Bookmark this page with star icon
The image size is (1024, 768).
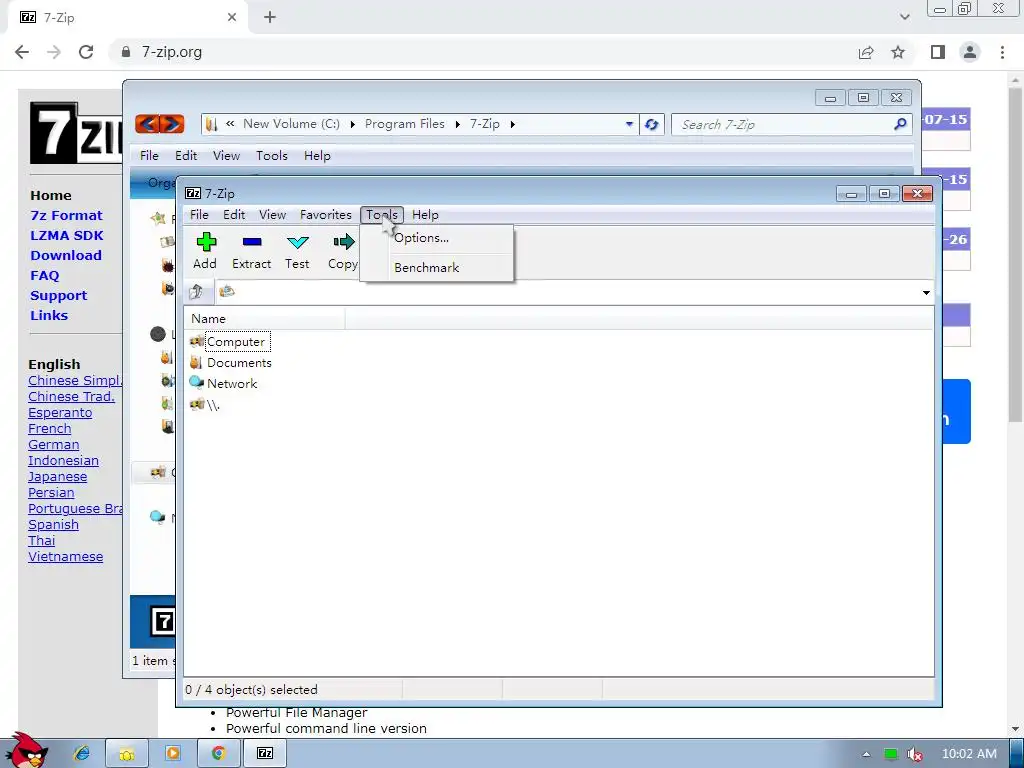pos(898,52)
